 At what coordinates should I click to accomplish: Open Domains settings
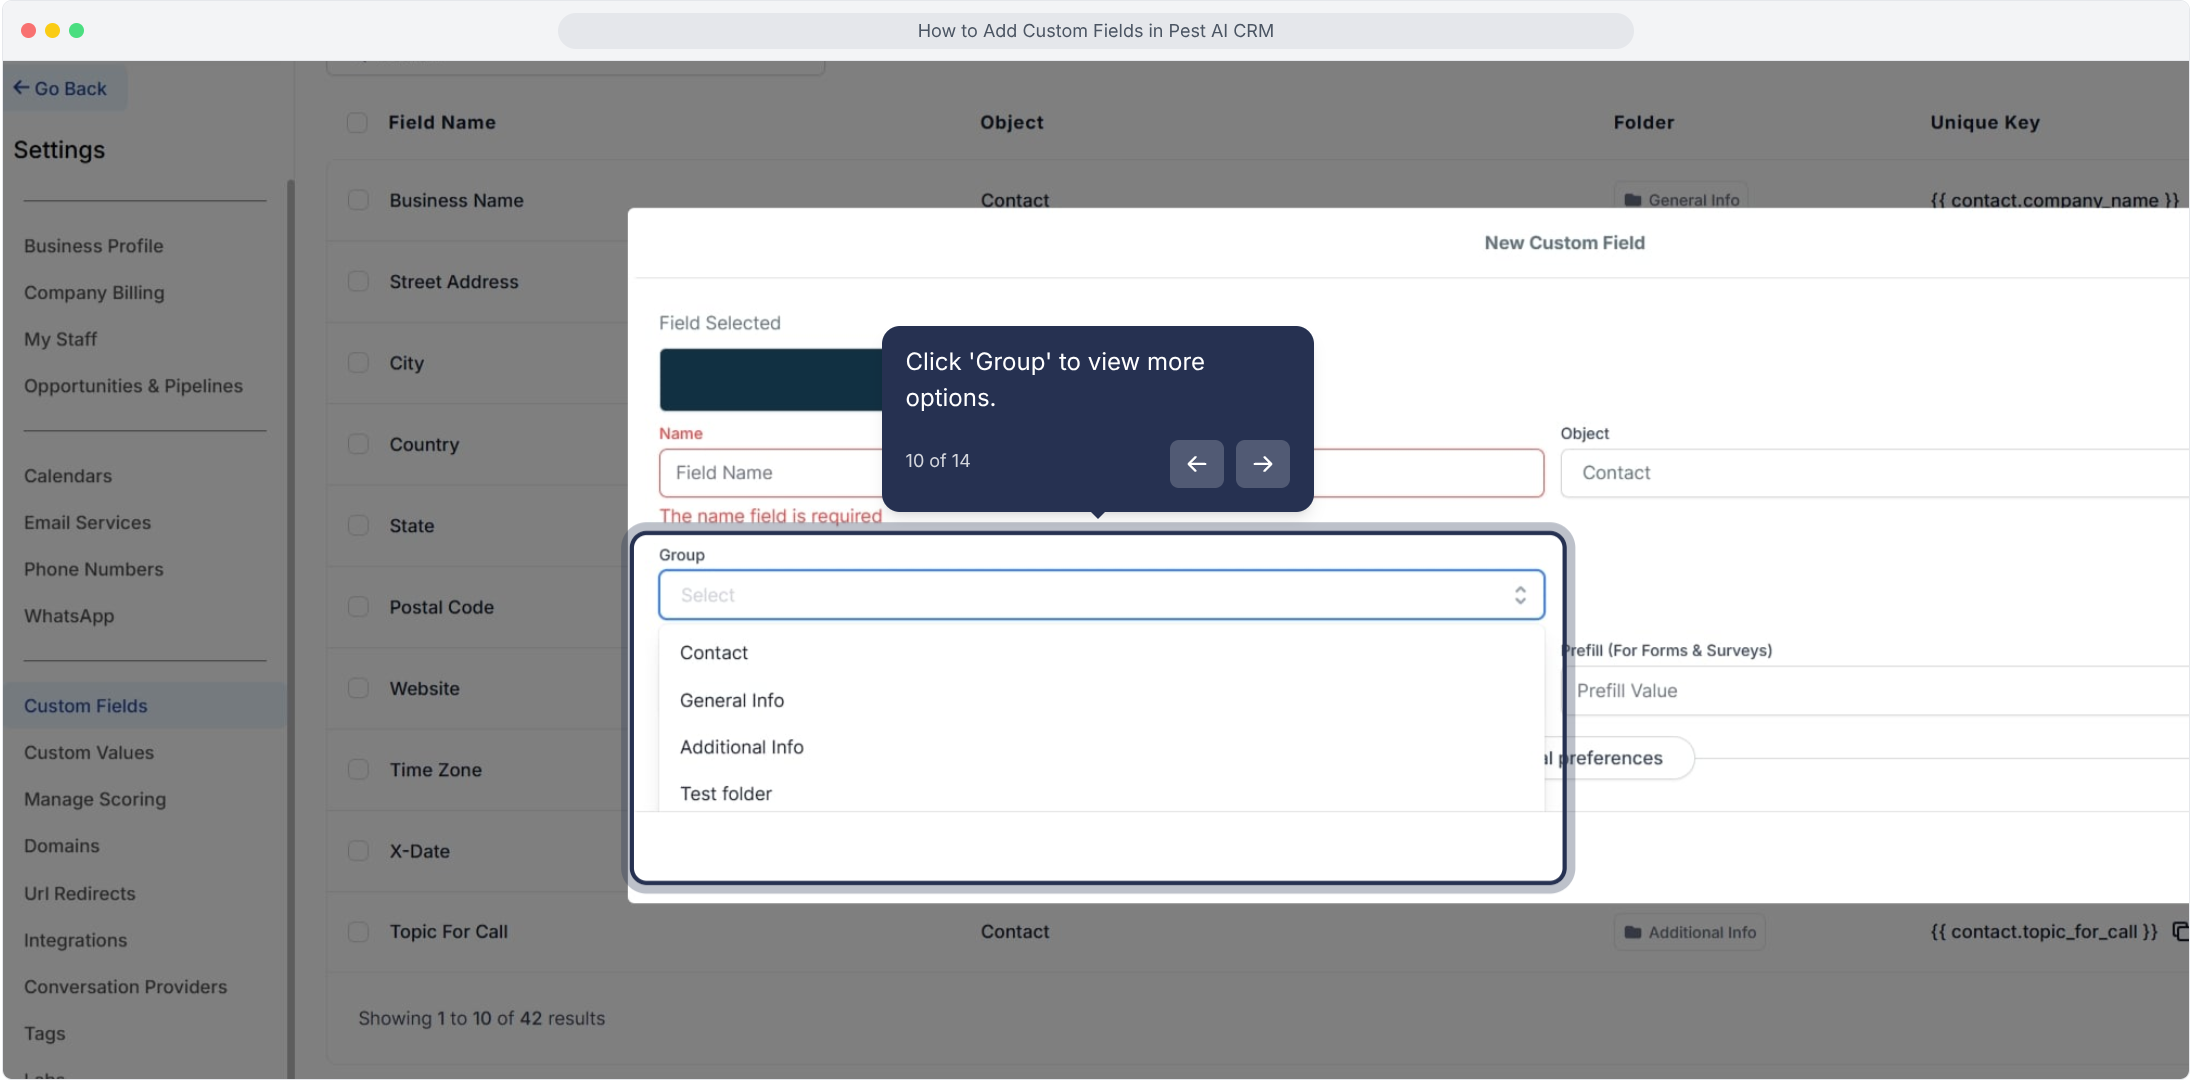[x=62, y=846]
